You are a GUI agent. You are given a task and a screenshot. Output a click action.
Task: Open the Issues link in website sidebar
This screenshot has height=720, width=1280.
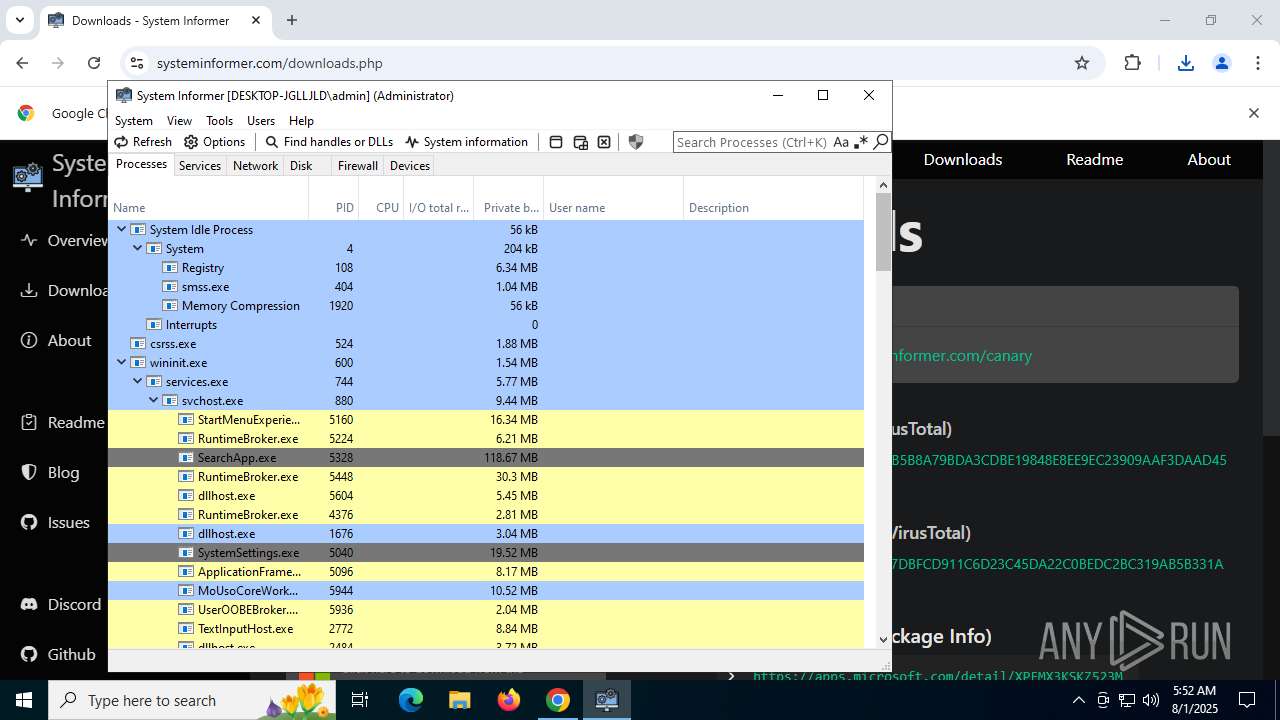(x=55, y=522)
